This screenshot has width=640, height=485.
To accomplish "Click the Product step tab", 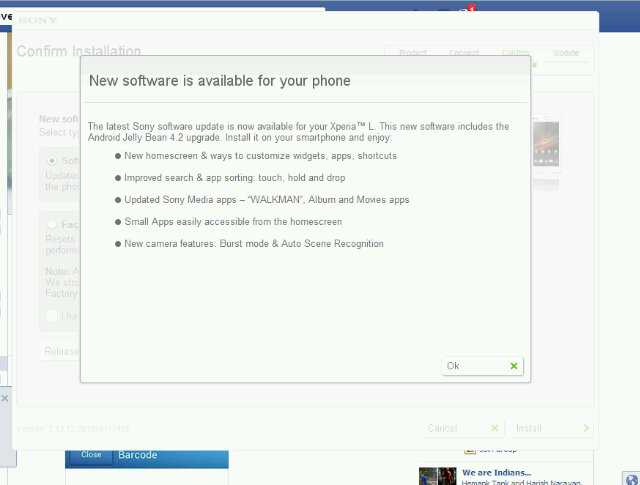I will [412, 53].
